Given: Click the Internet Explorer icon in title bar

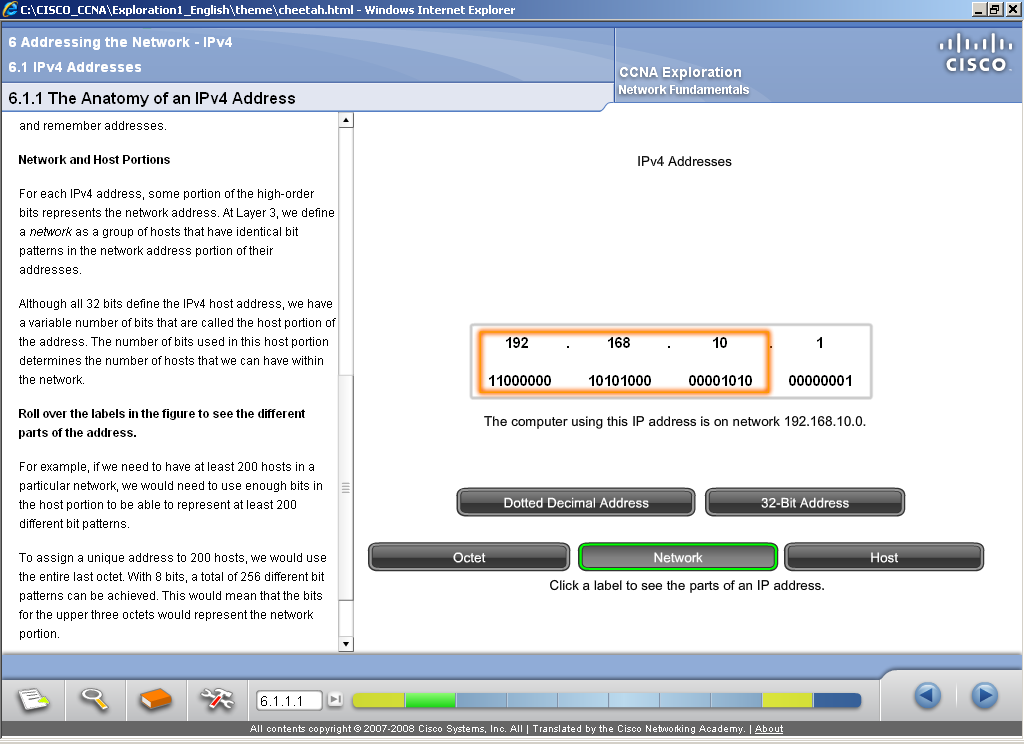Looking at the screenshot, I should click(x=9, y=9).
